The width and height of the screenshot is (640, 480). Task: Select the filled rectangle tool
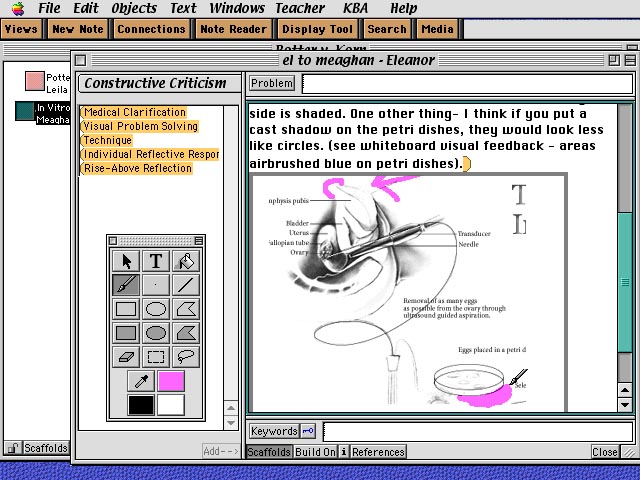pos(126,333)
